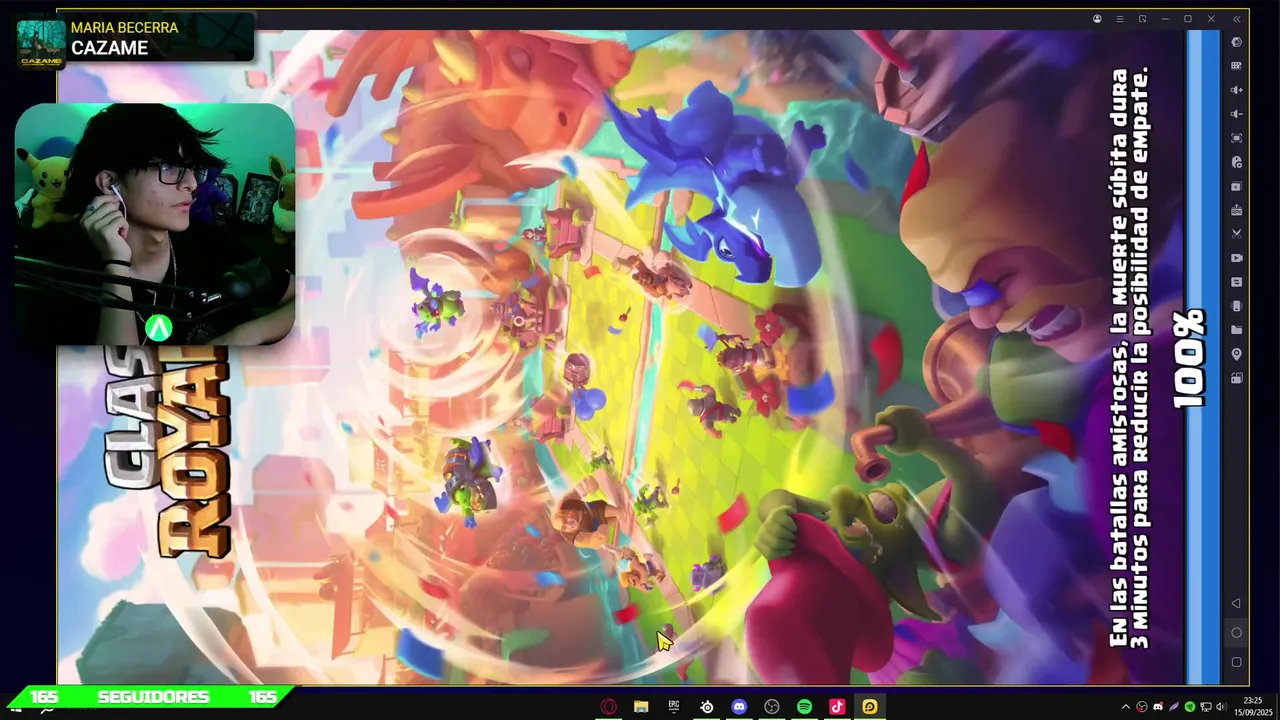Open Epic Games Launcher from taskbar

(674, 707)
